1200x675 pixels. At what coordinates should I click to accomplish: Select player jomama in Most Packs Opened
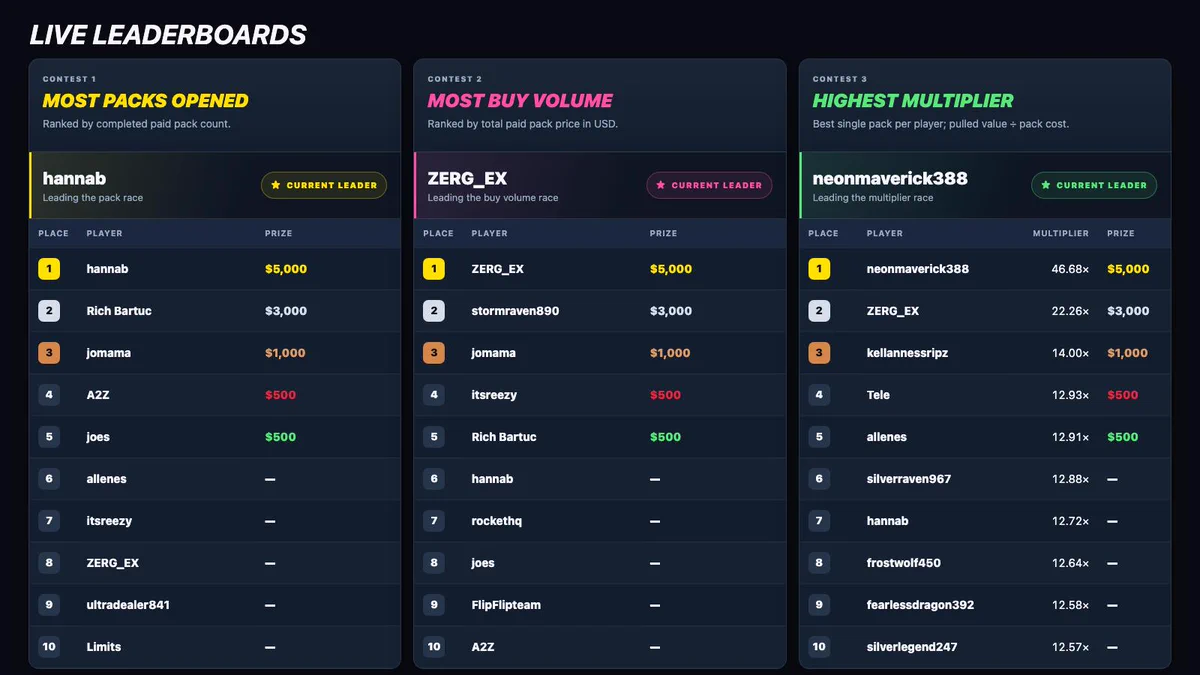pyautogui.click(x=109, y=353)
